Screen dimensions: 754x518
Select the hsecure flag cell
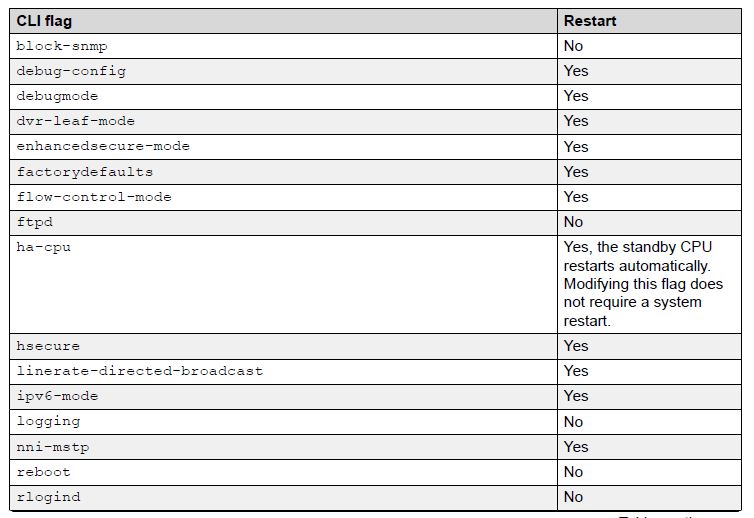pos(48,346)
